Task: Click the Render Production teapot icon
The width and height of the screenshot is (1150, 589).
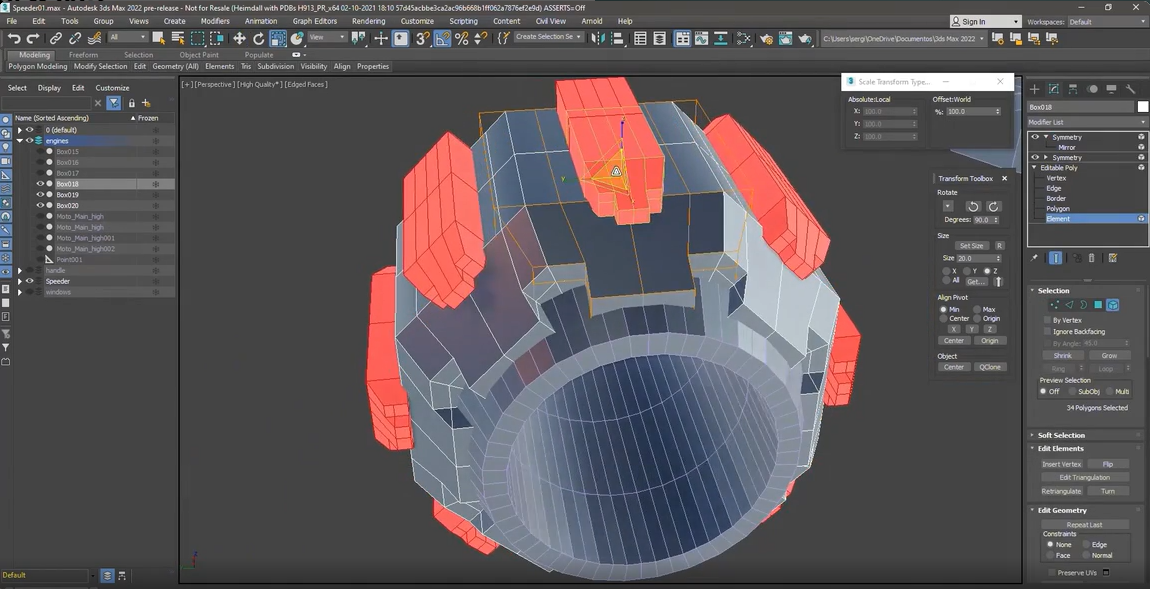Action: pos(805,39)
